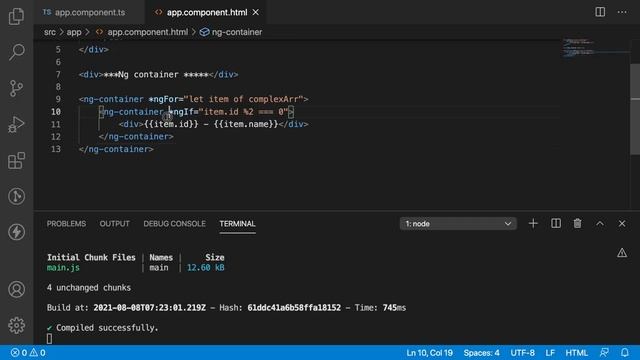
Task: Click 'main.js' in terminal output
Action: coord(63,268)
